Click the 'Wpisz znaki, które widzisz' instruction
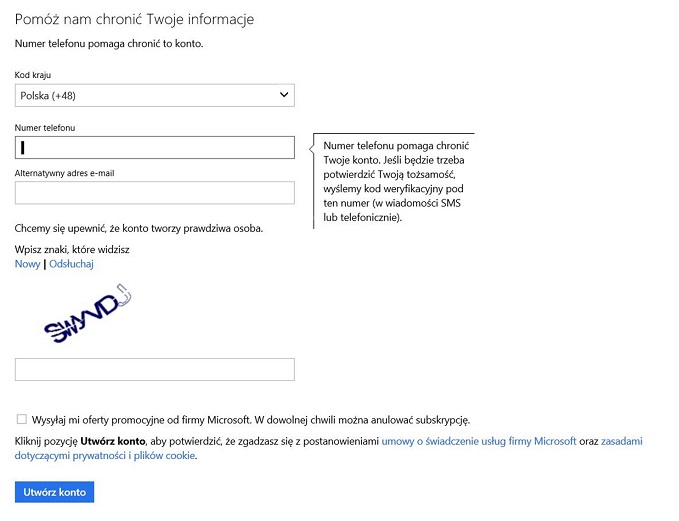 point(72,249)
